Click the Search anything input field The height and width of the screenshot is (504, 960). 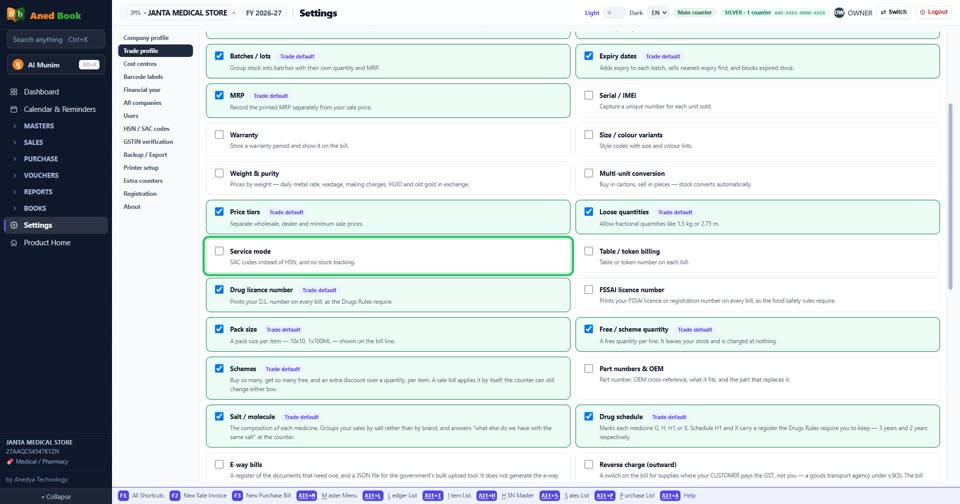coord(56,40)
